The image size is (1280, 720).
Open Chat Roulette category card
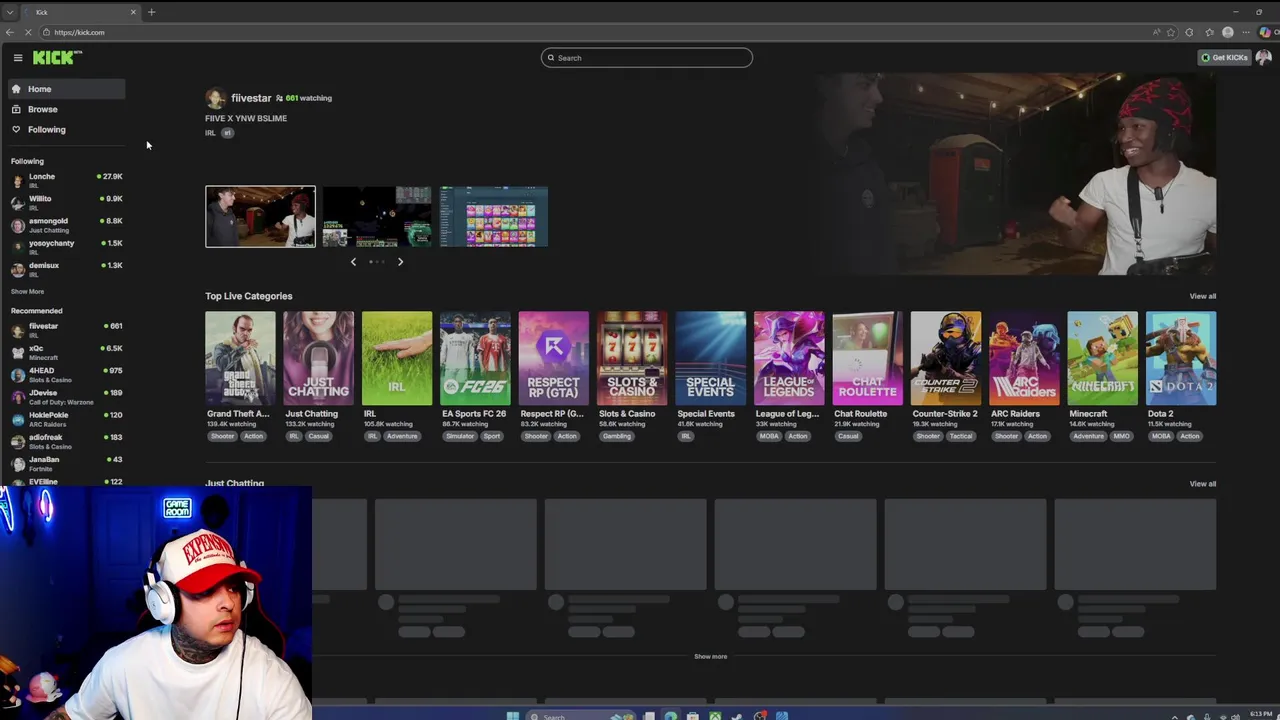(867, 358)
